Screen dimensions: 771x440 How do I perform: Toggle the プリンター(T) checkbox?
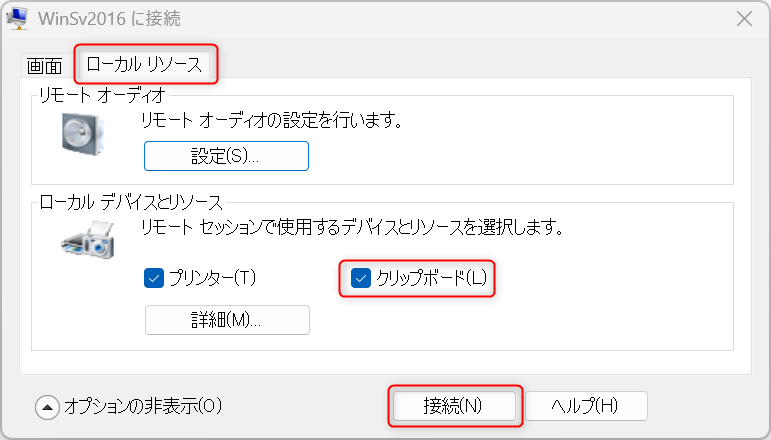[153, 278]
